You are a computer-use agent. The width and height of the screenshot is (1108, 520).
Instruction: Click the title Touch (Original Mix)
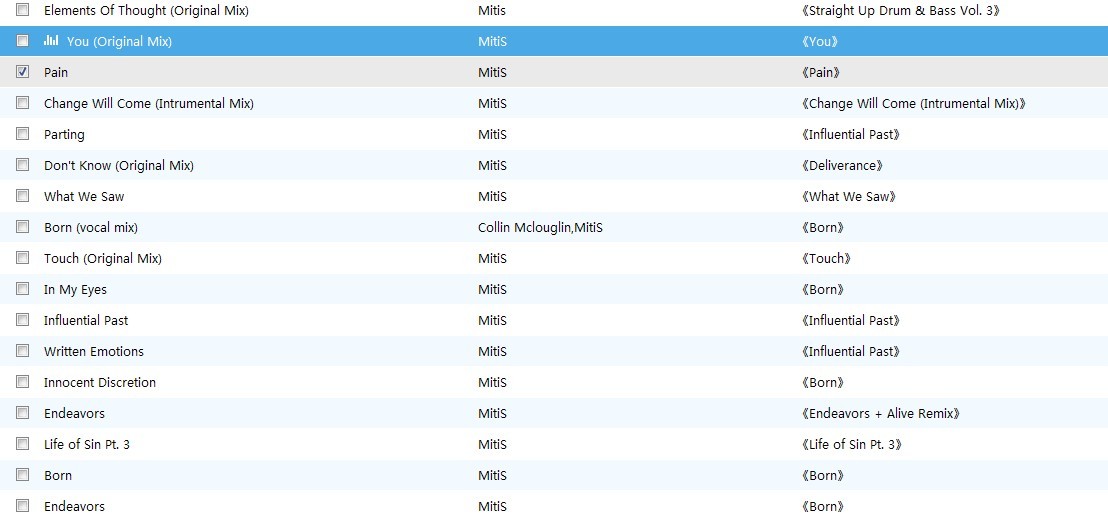102,259
